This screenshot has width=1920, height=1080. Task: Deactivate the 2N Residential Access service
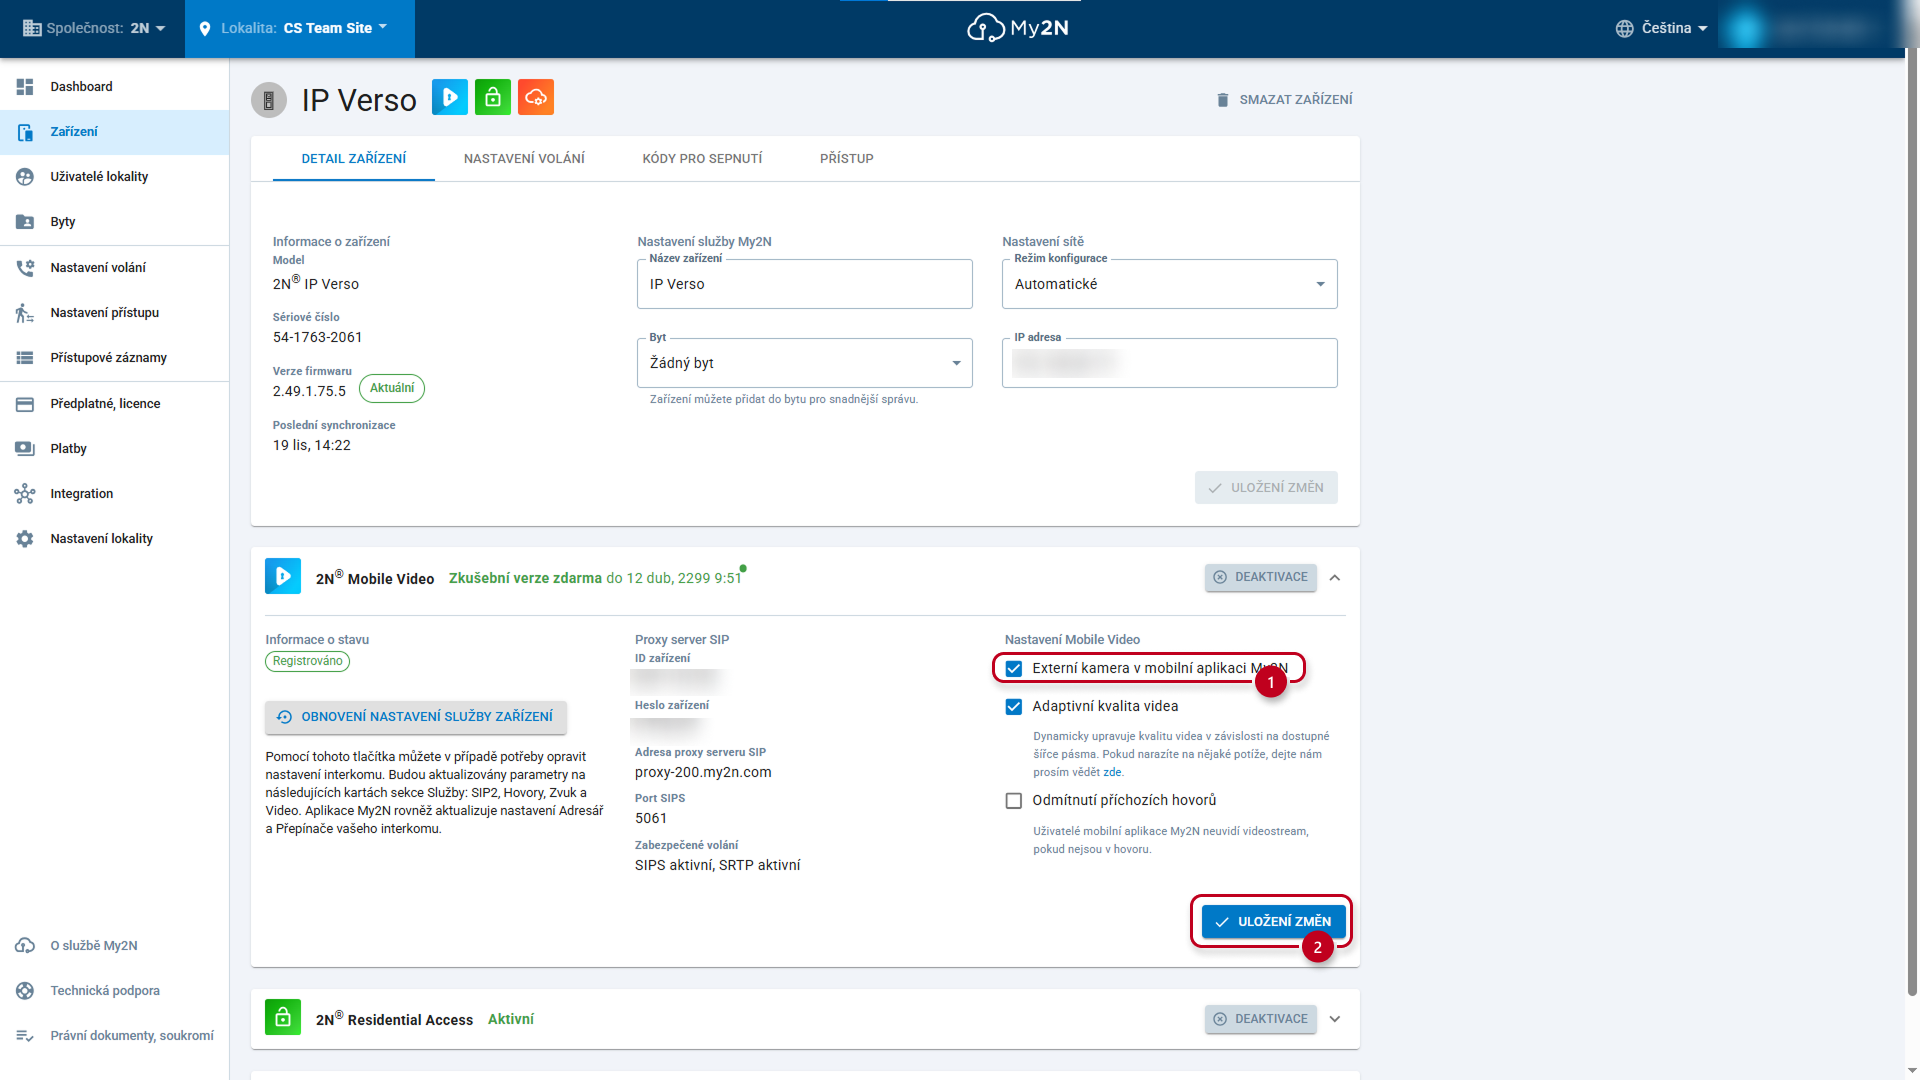coord(1260,1019)
